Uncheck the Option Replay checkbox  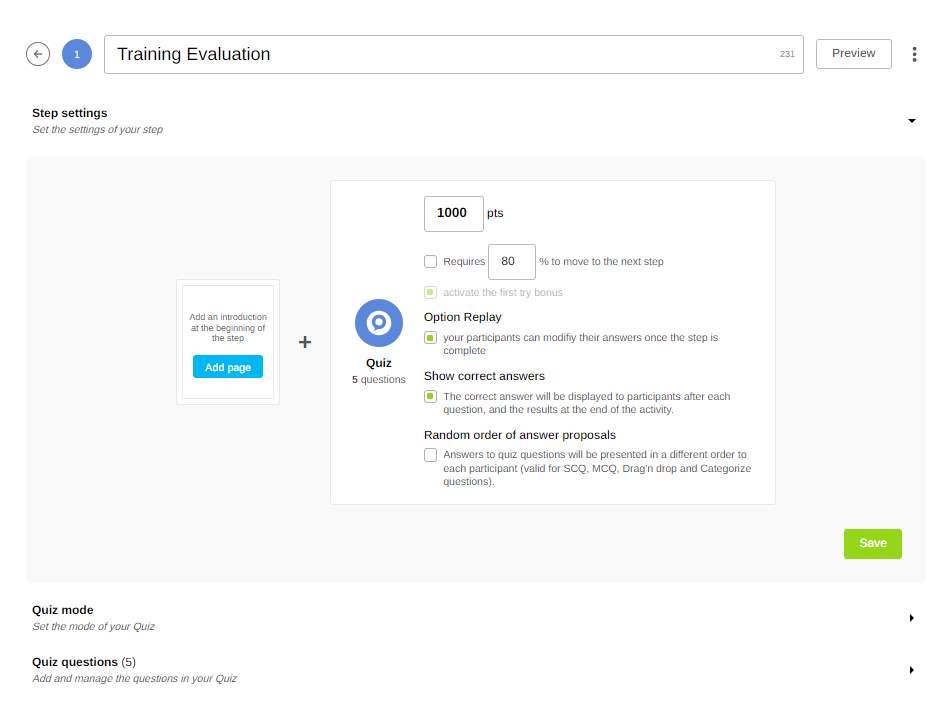(x=431, y=338)
